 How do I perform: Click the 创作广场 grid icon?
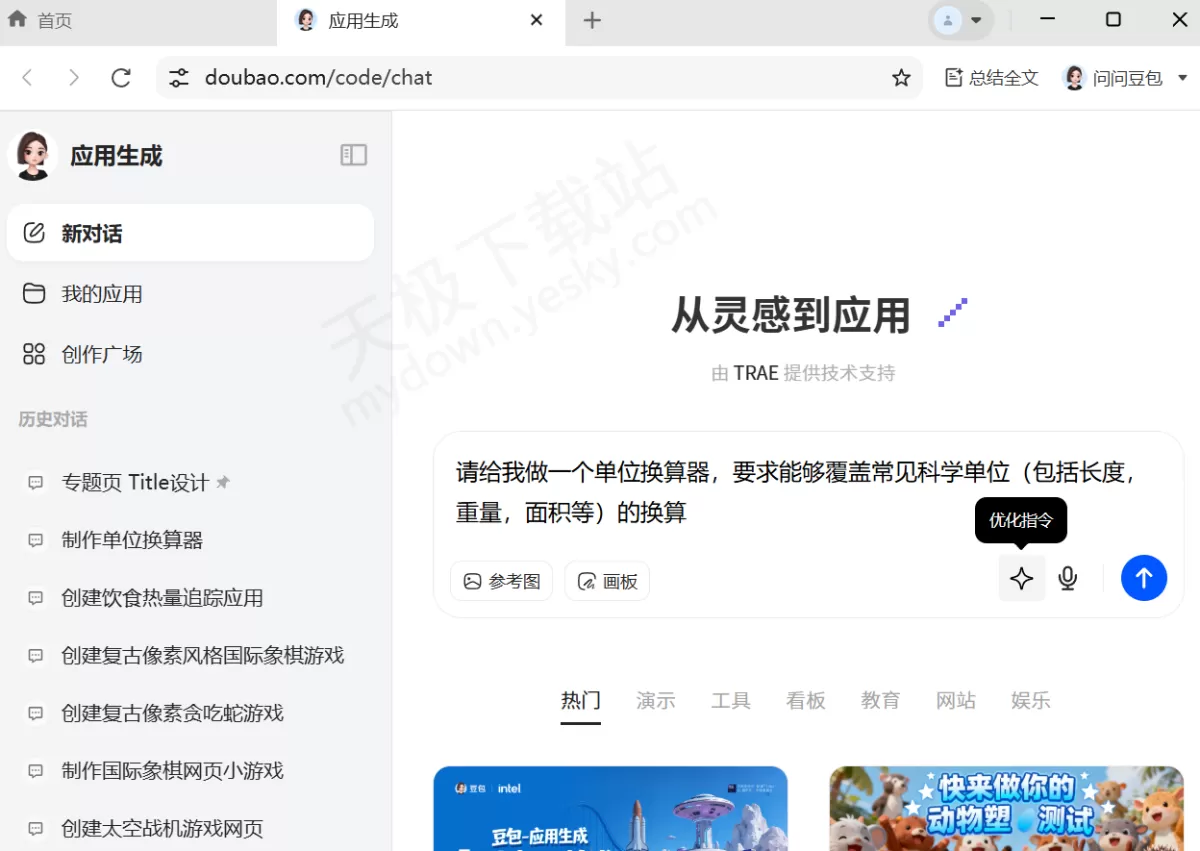point(34,354)
